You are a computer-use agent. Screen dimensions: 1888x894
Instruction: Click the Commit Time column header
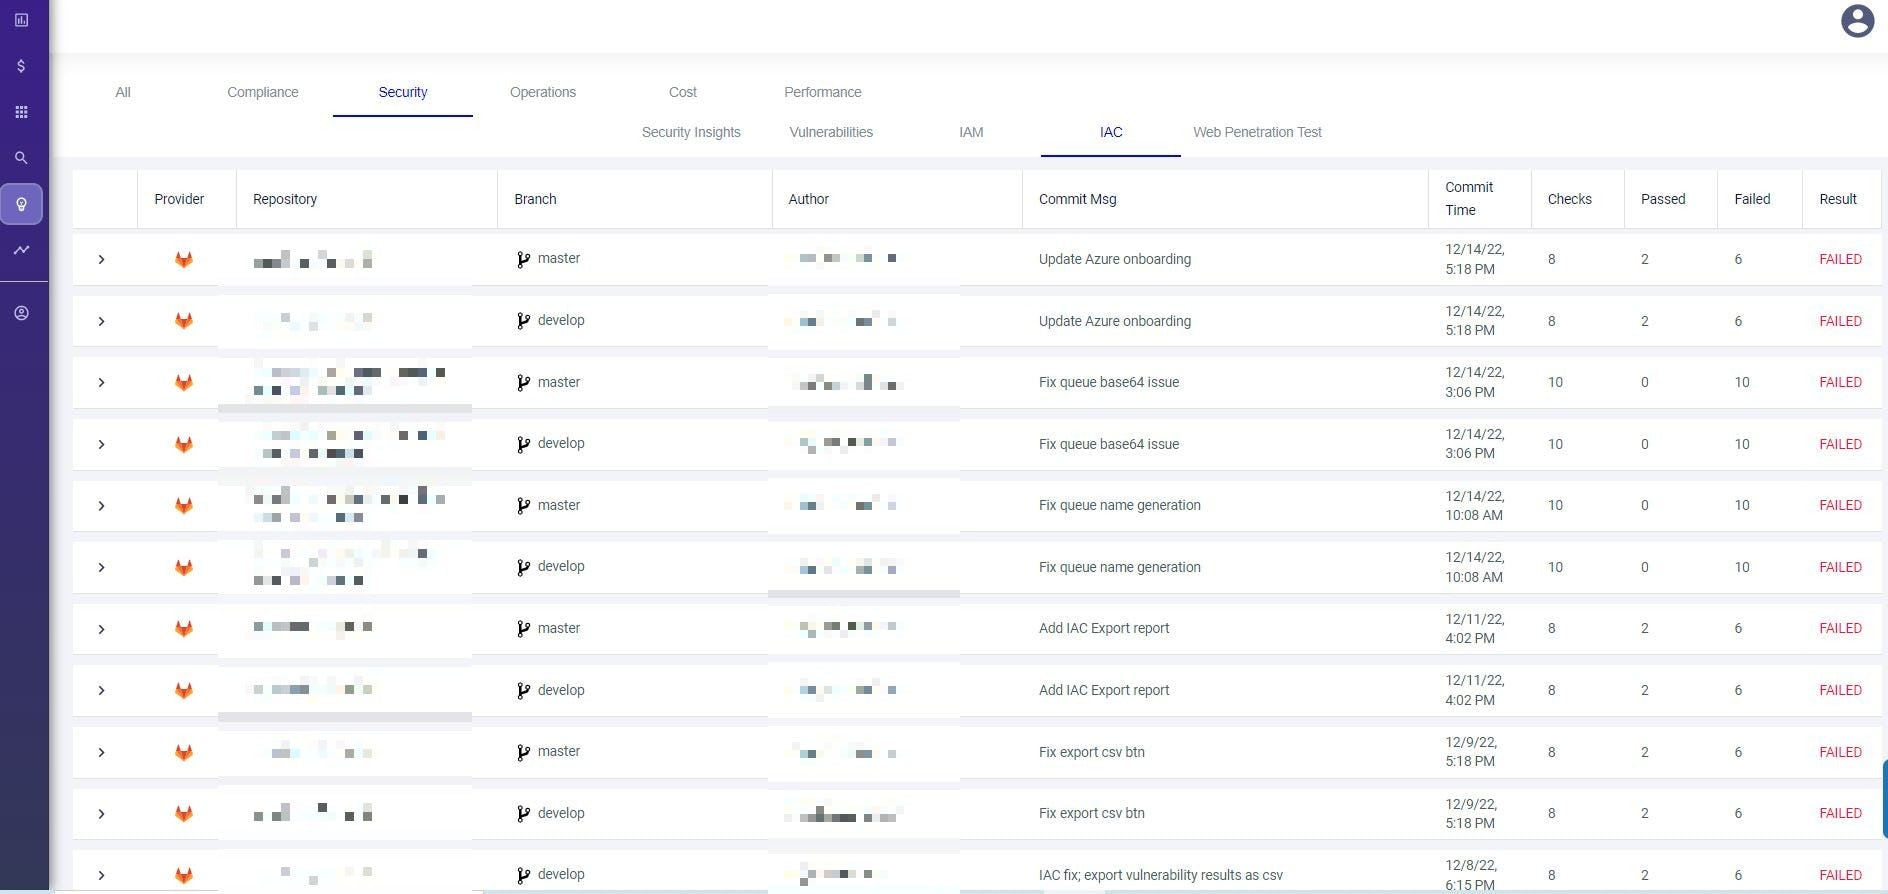[1468, 199]
